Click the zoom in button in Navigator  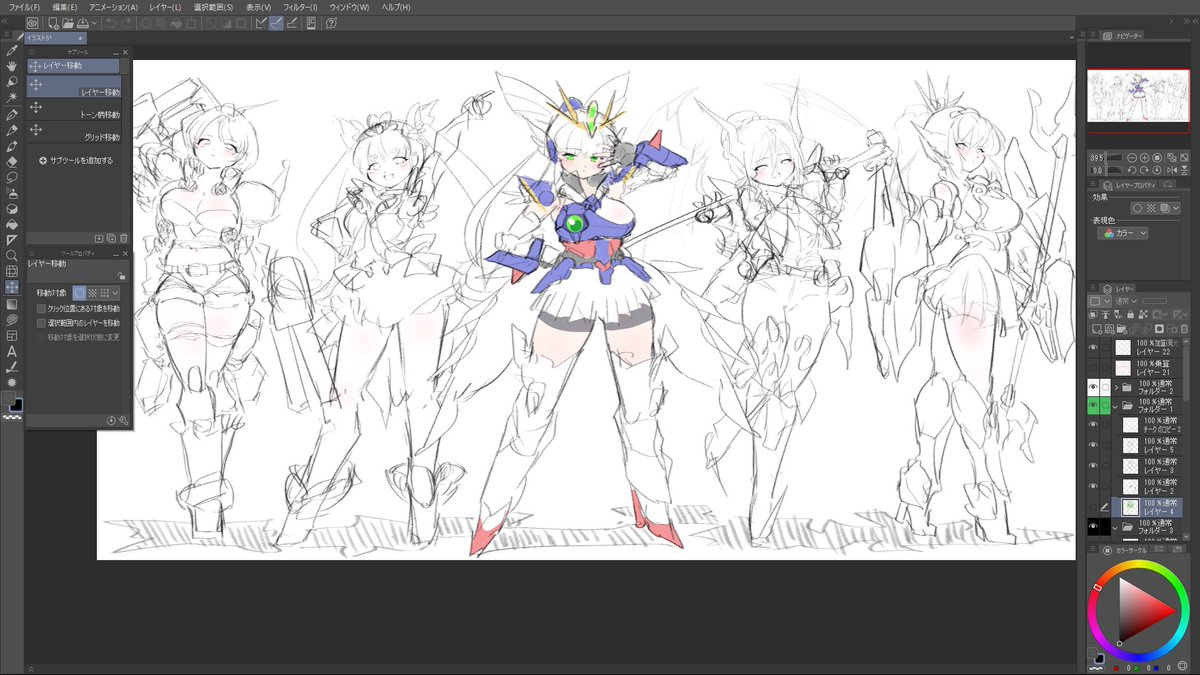(x=1145, y=158)
